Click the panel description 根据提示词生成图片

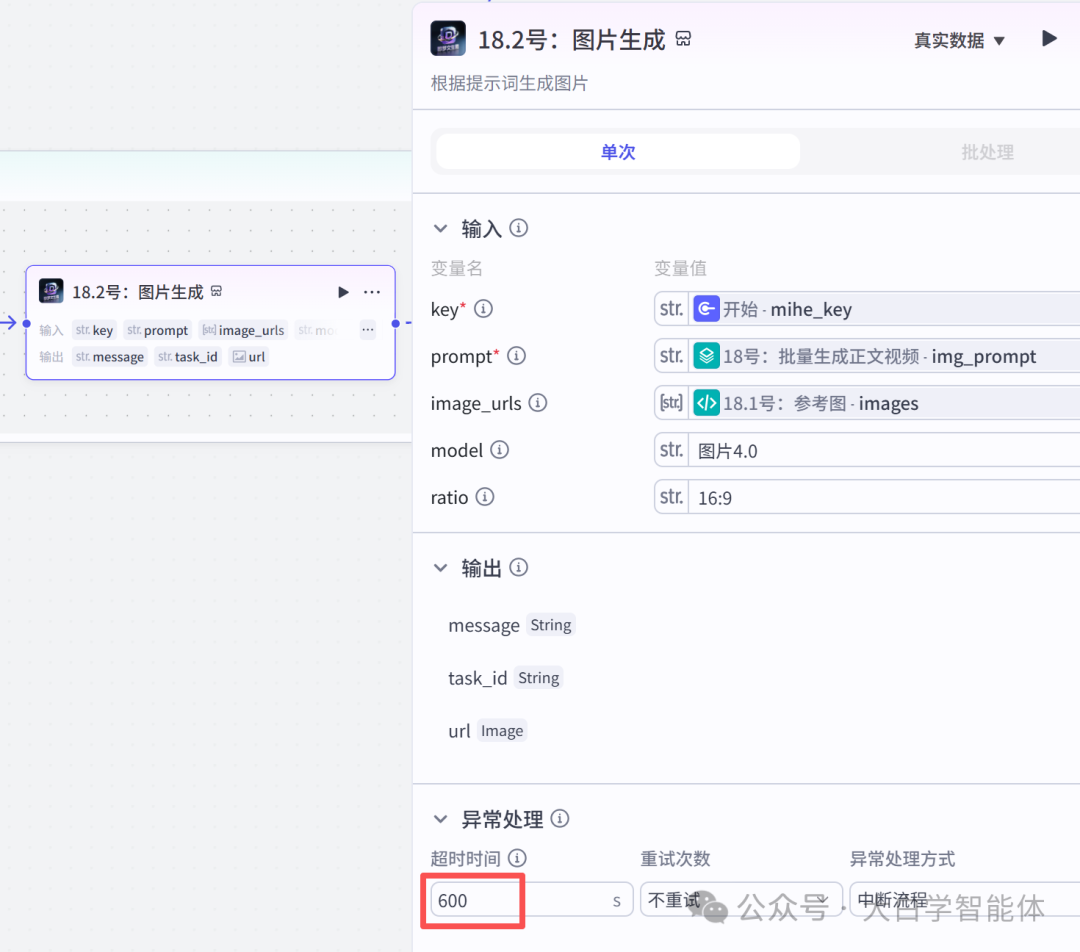pos(509,83)
